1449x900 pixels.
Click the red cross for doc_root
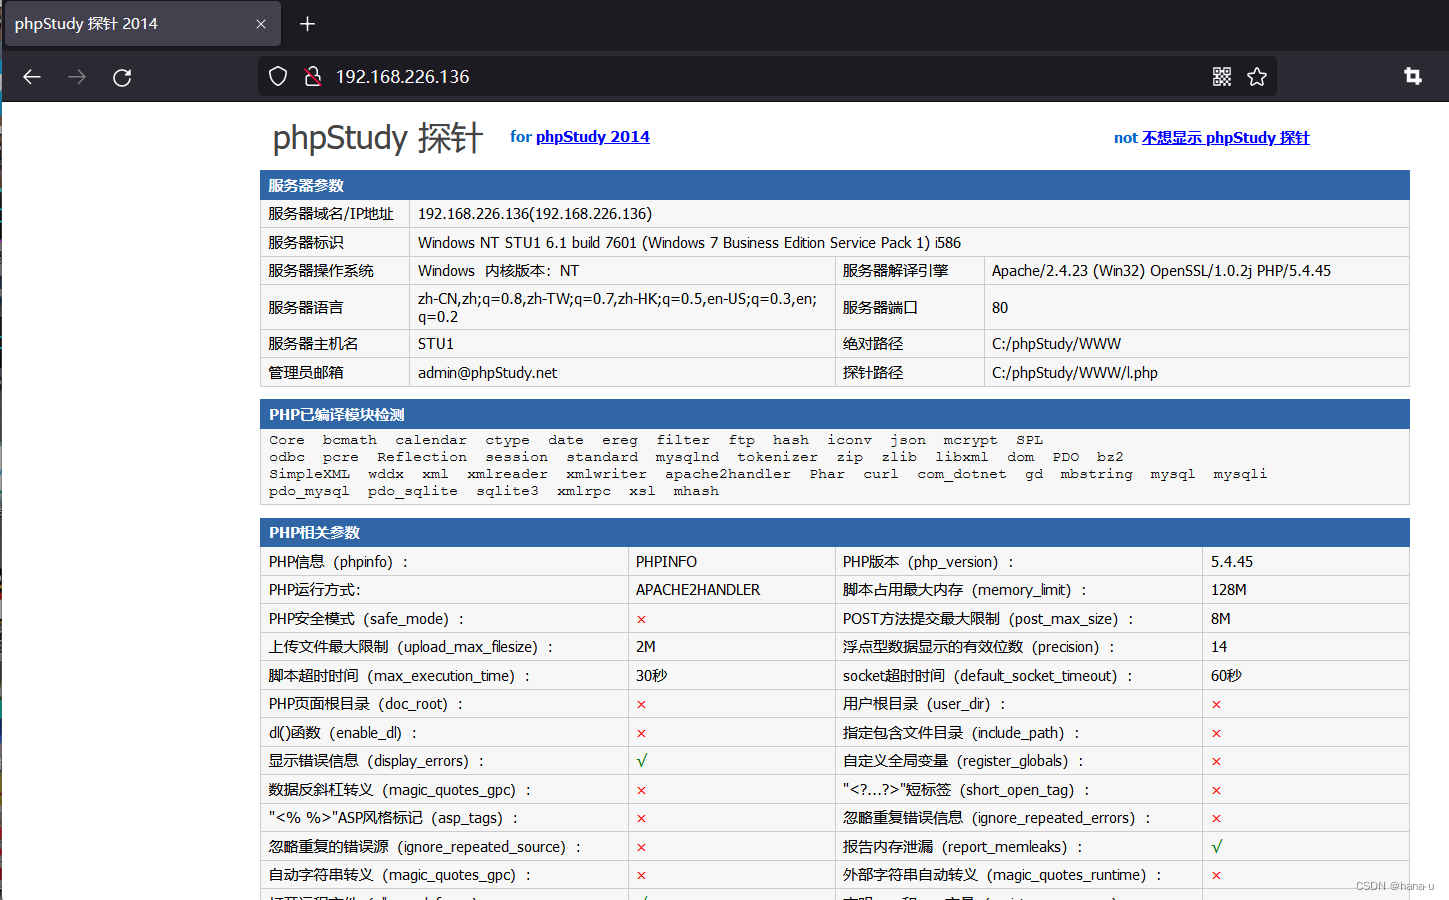point(641,705)
